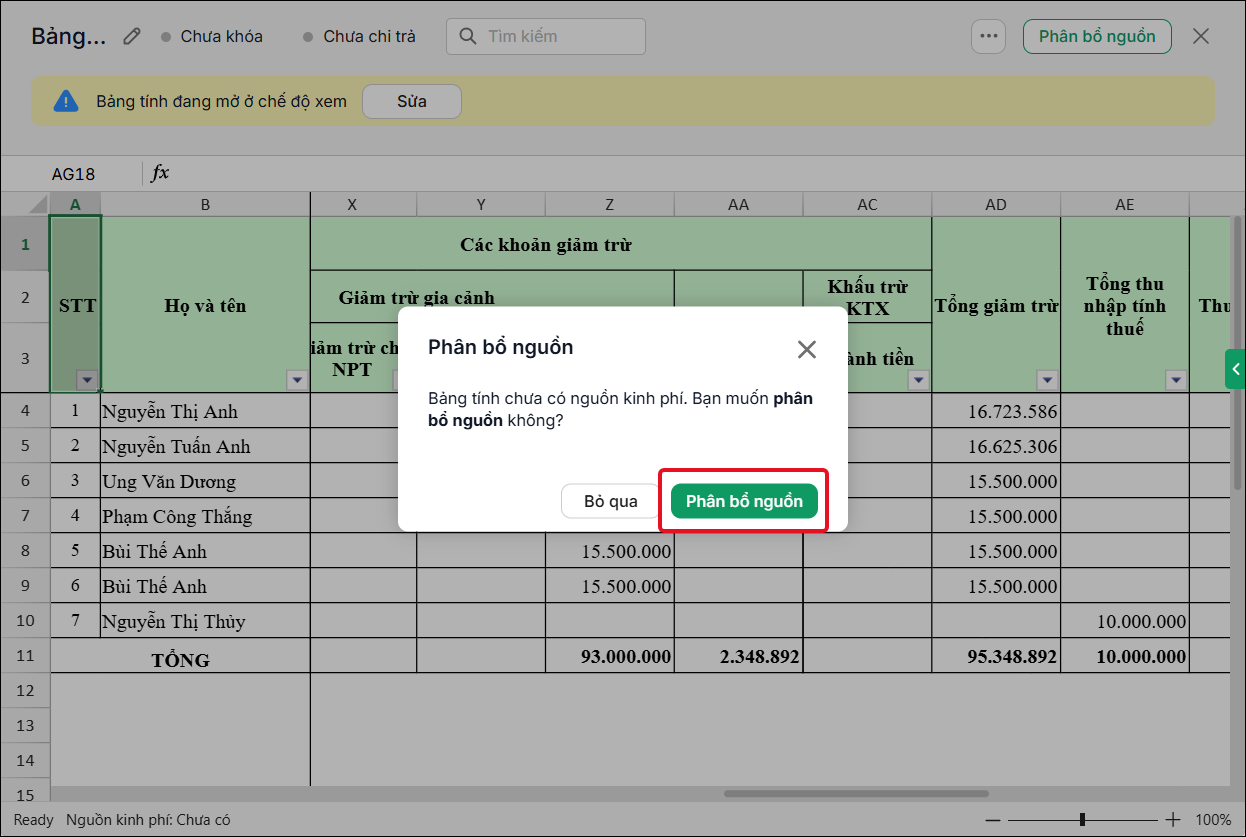Open the Thành tiền filter dropdown
Screen dimensions: 1246x837
point(917,380)
